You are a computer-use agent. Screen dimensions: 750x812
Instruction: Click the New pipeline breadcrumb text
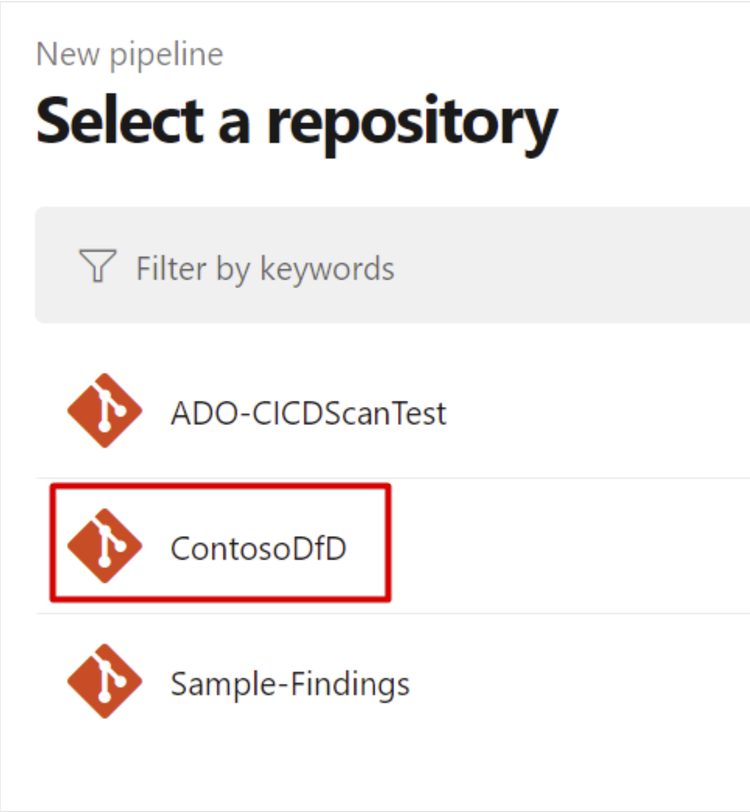(129, 54)
